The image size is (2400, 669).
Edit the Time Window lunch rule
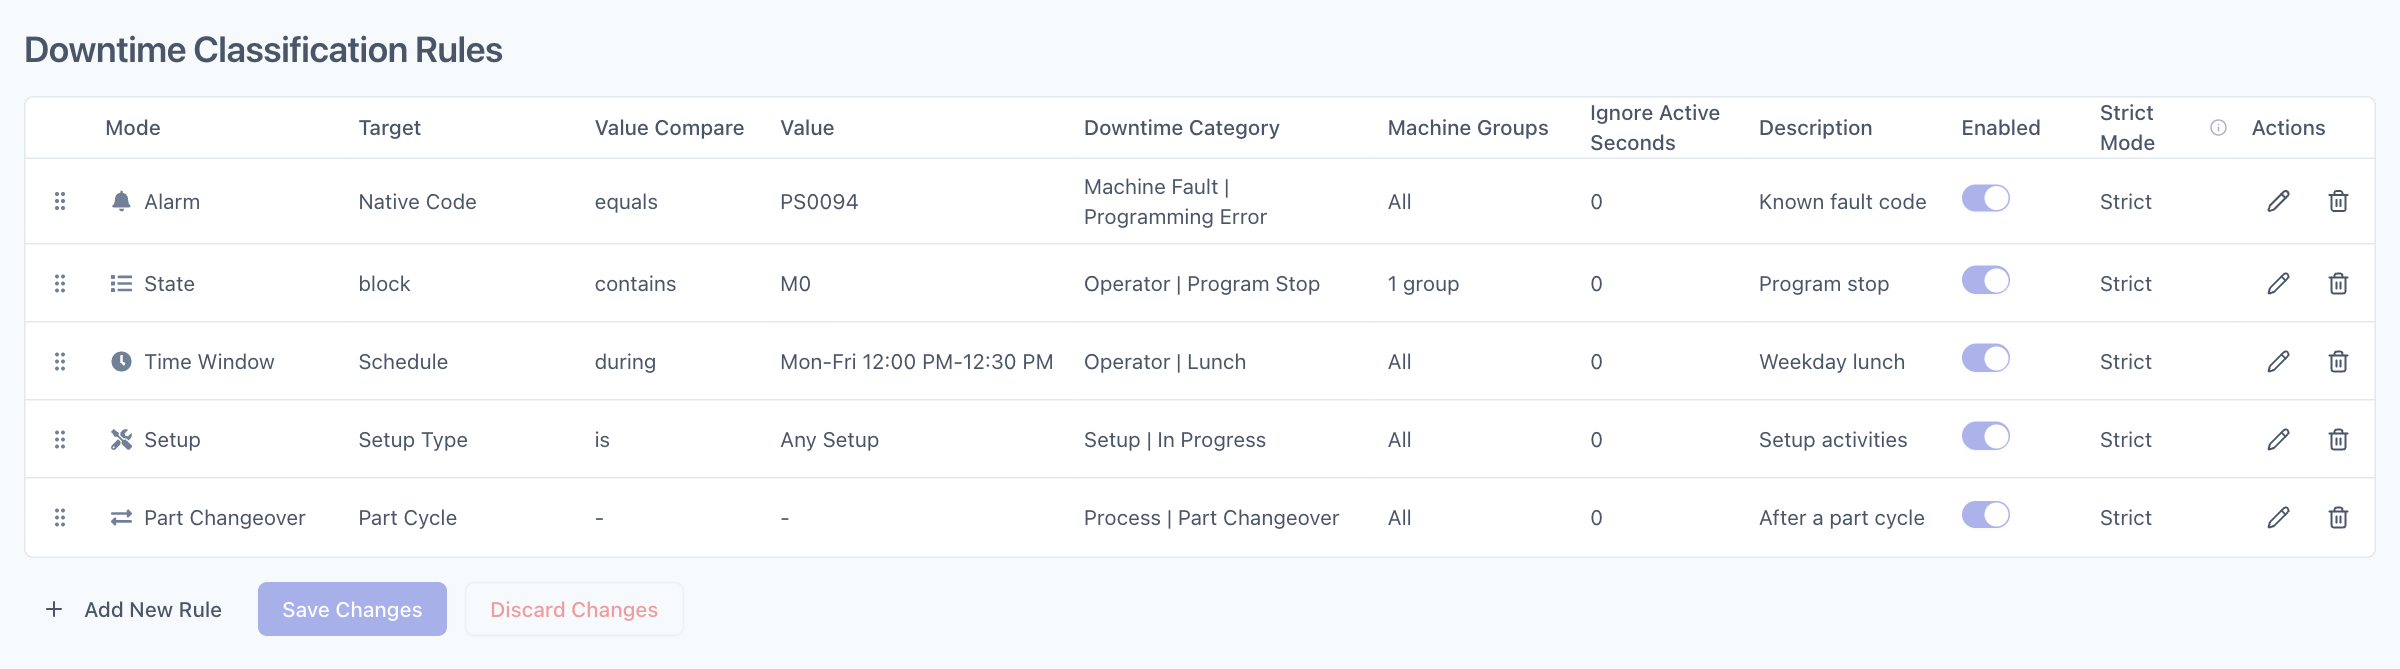[x=2278, y=361]
